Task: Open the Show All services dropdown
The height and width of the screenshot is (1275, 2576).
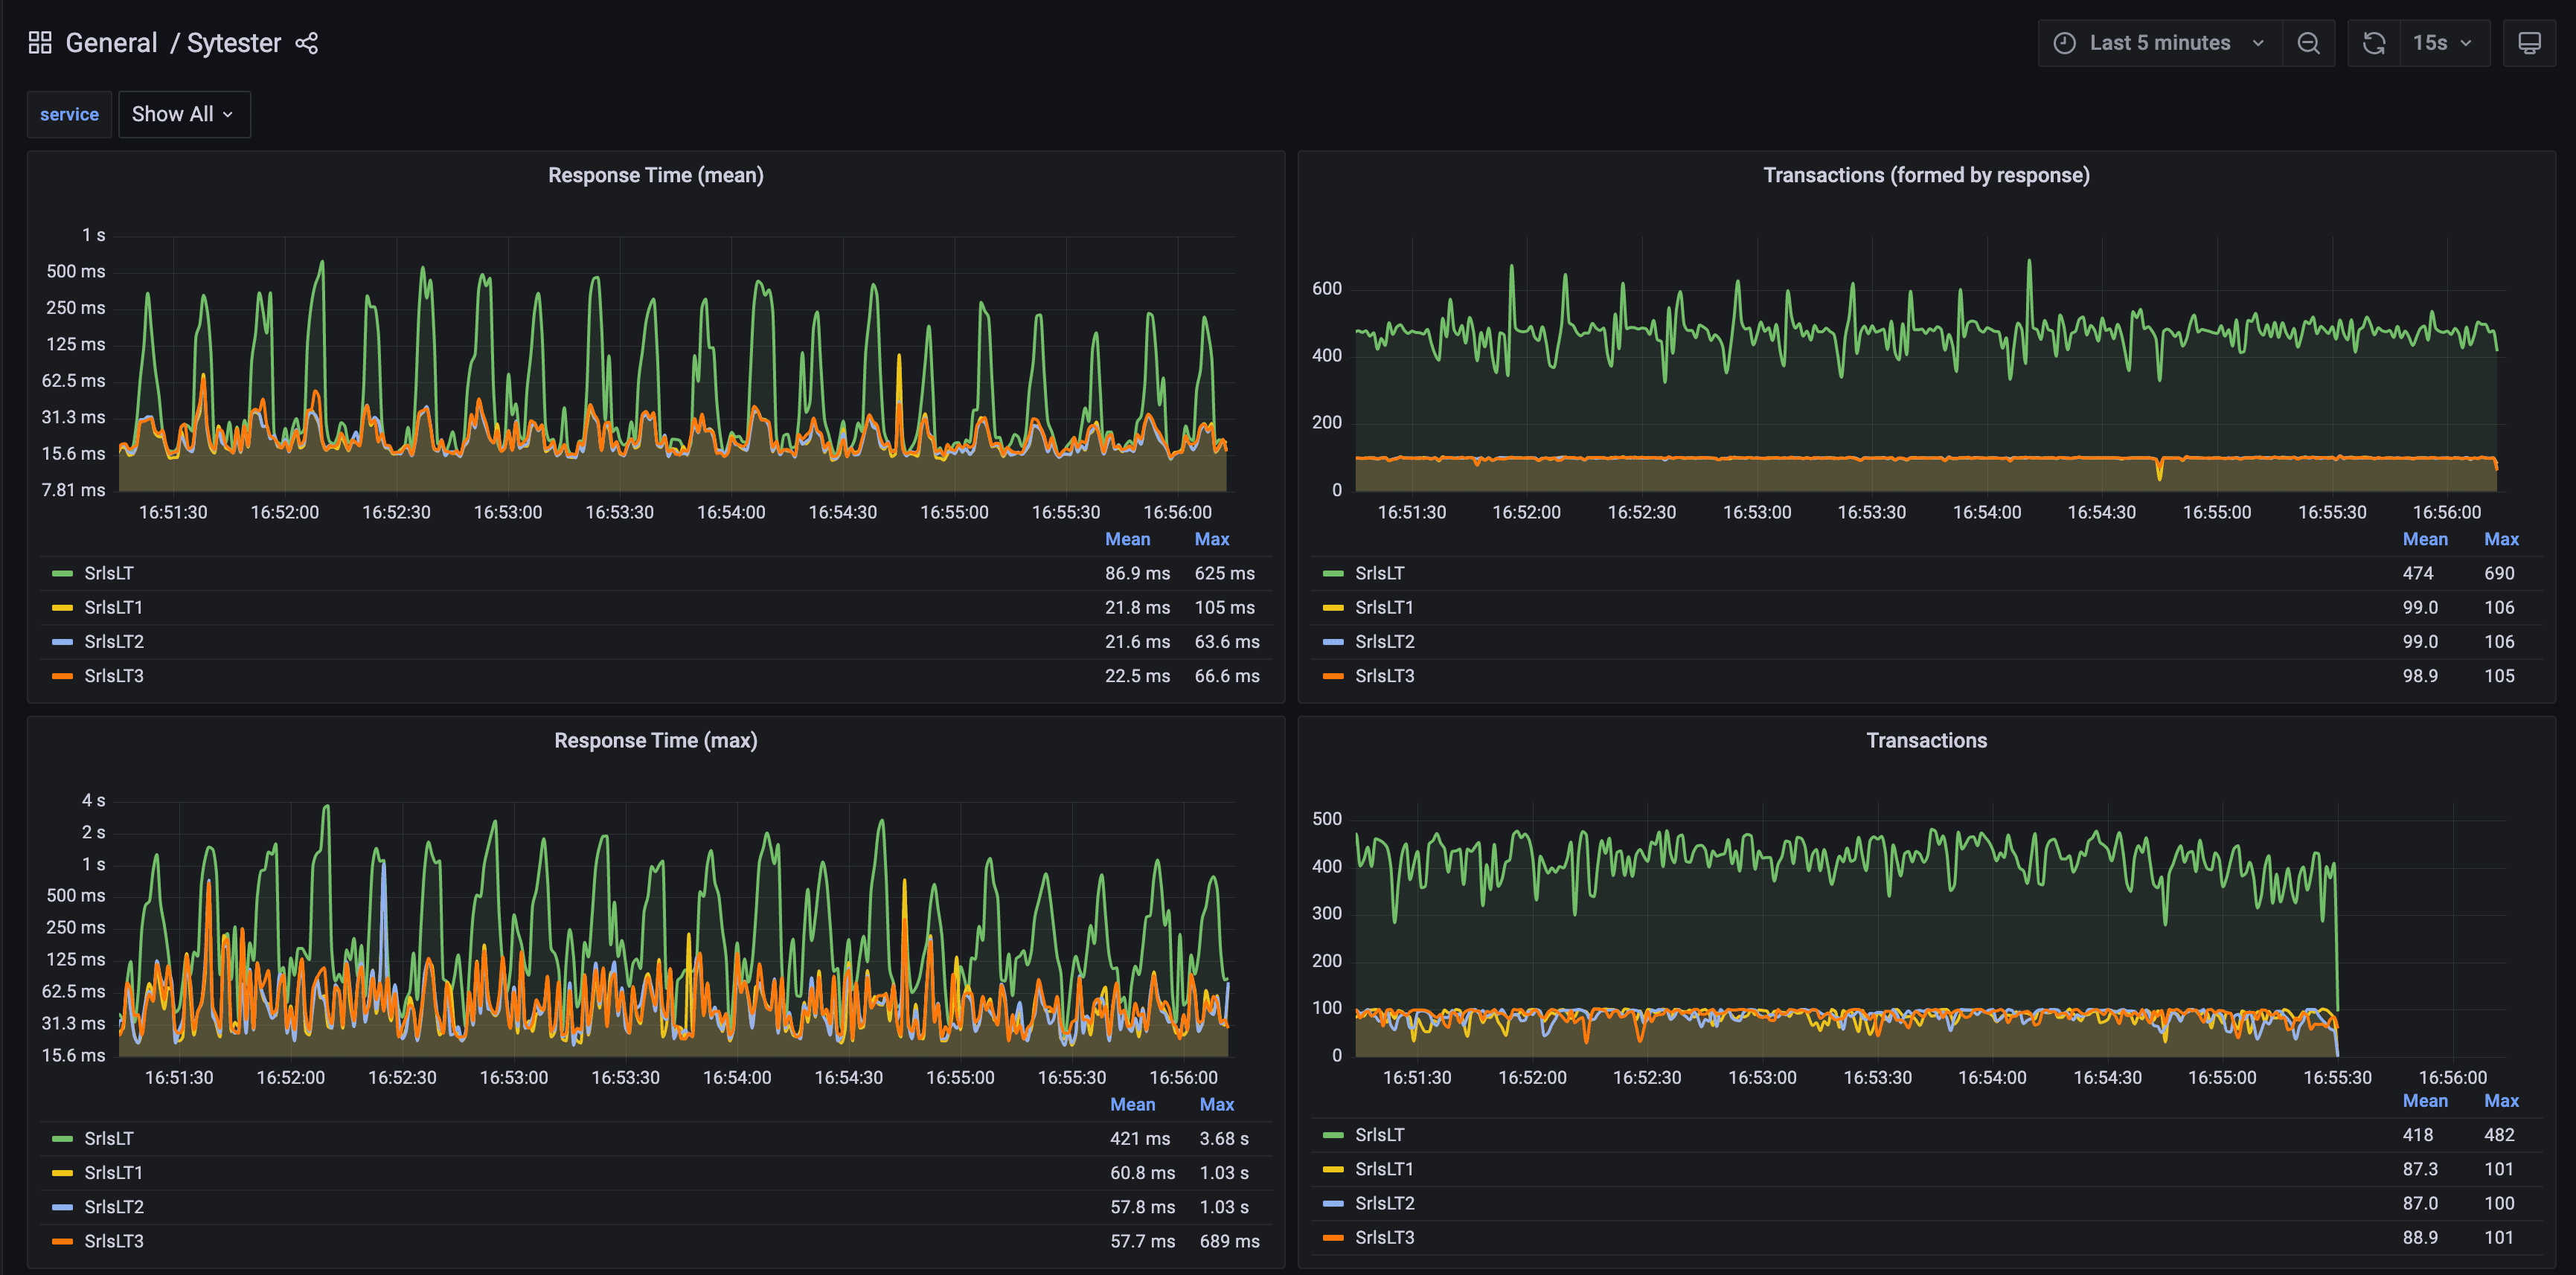Action: pyautogui.click(x=184, y=114)
